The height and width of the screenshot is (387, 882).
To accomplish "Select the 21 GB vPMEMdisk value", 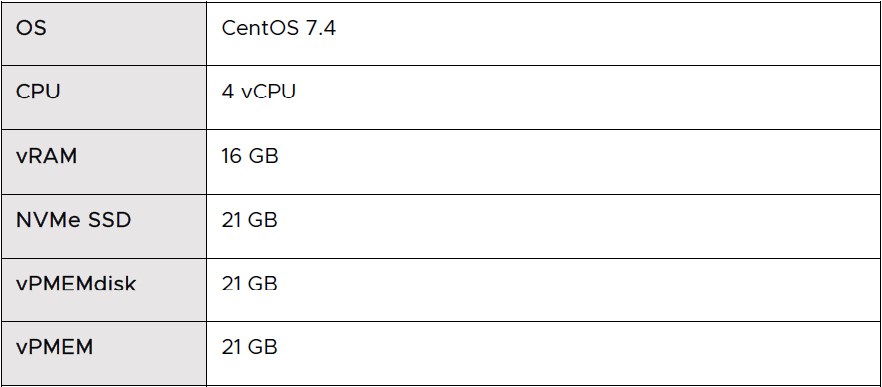I will pos(249,284).
